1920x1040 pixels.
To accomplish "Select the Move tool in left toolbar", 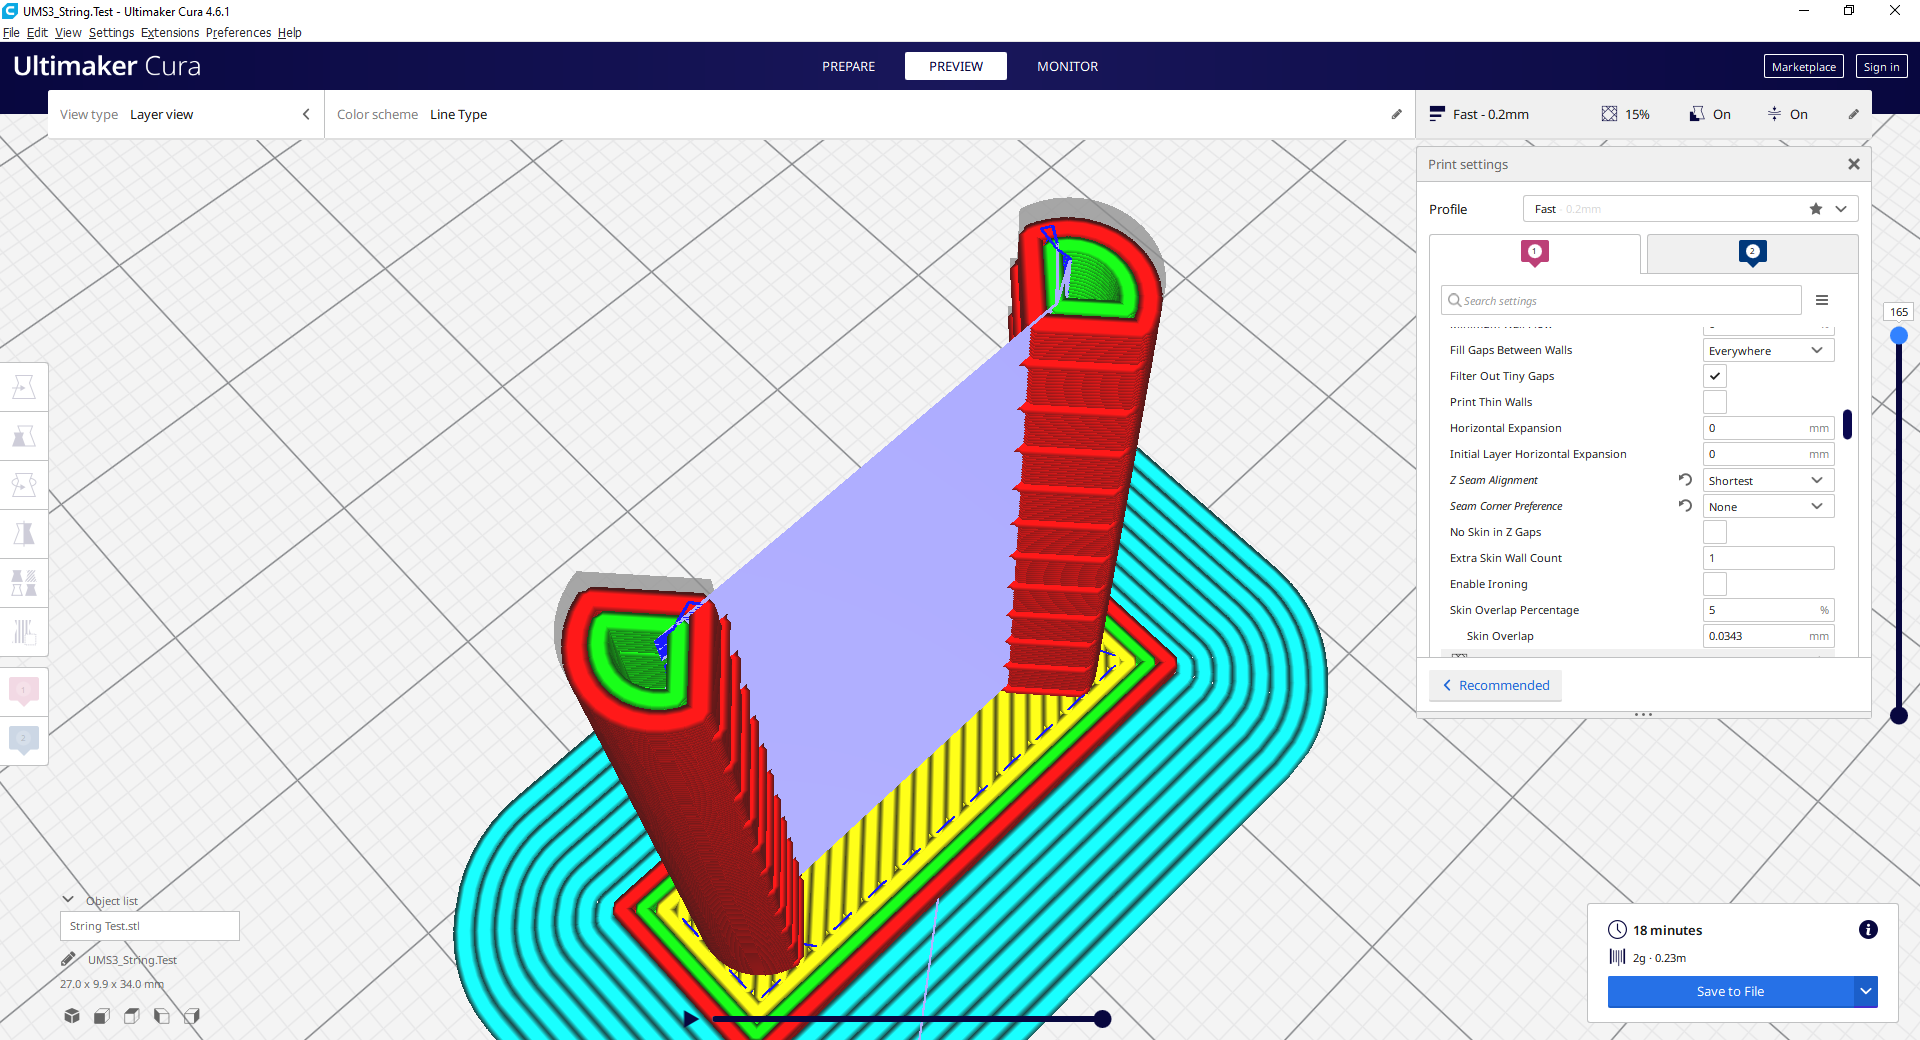I will (x=24, y=387).
